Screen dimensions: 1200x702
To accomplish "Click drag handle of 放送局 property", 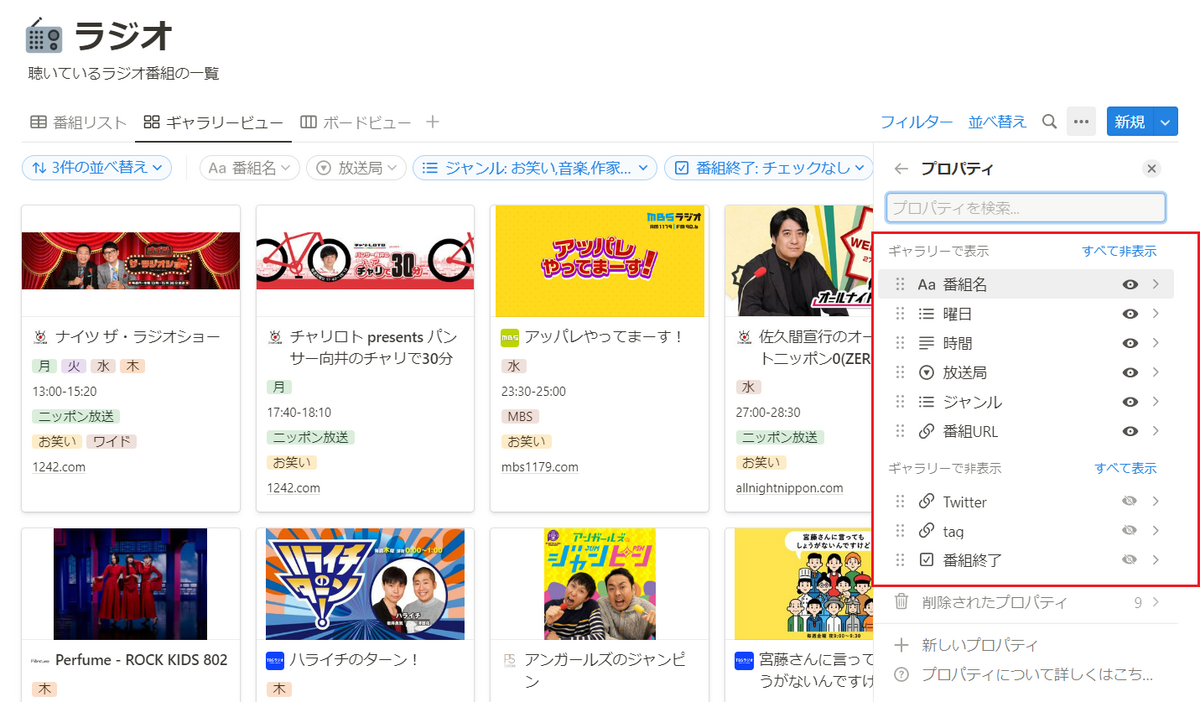I will [900, 373].
